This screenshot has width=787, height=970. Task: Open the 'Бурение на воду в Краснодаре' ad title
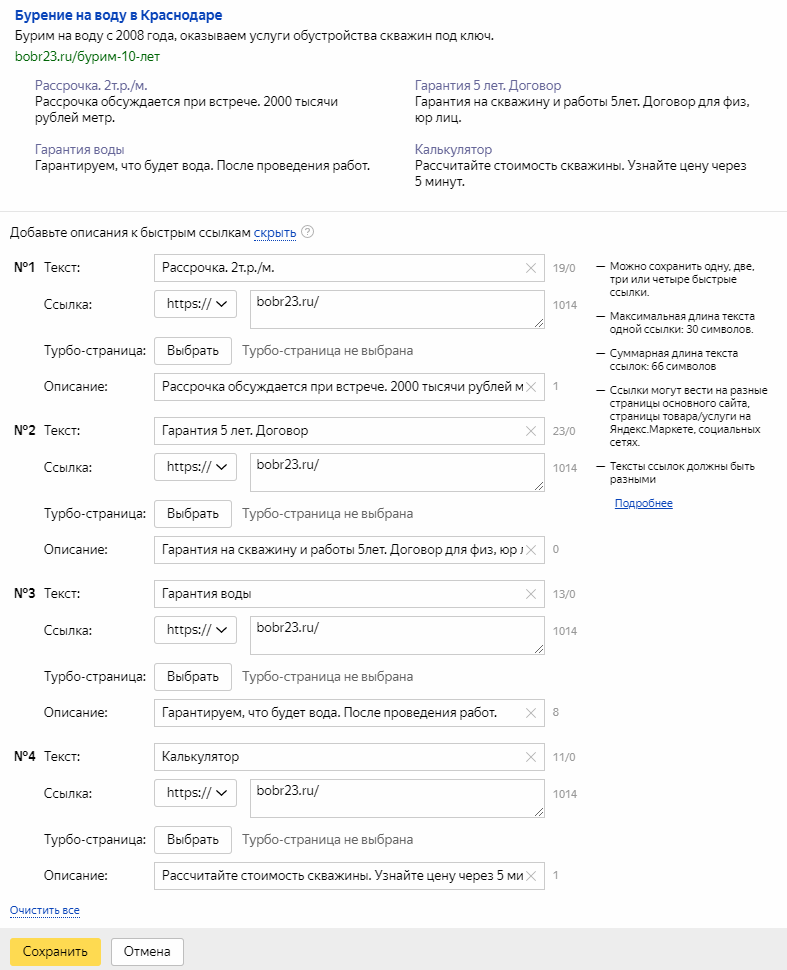119,15
